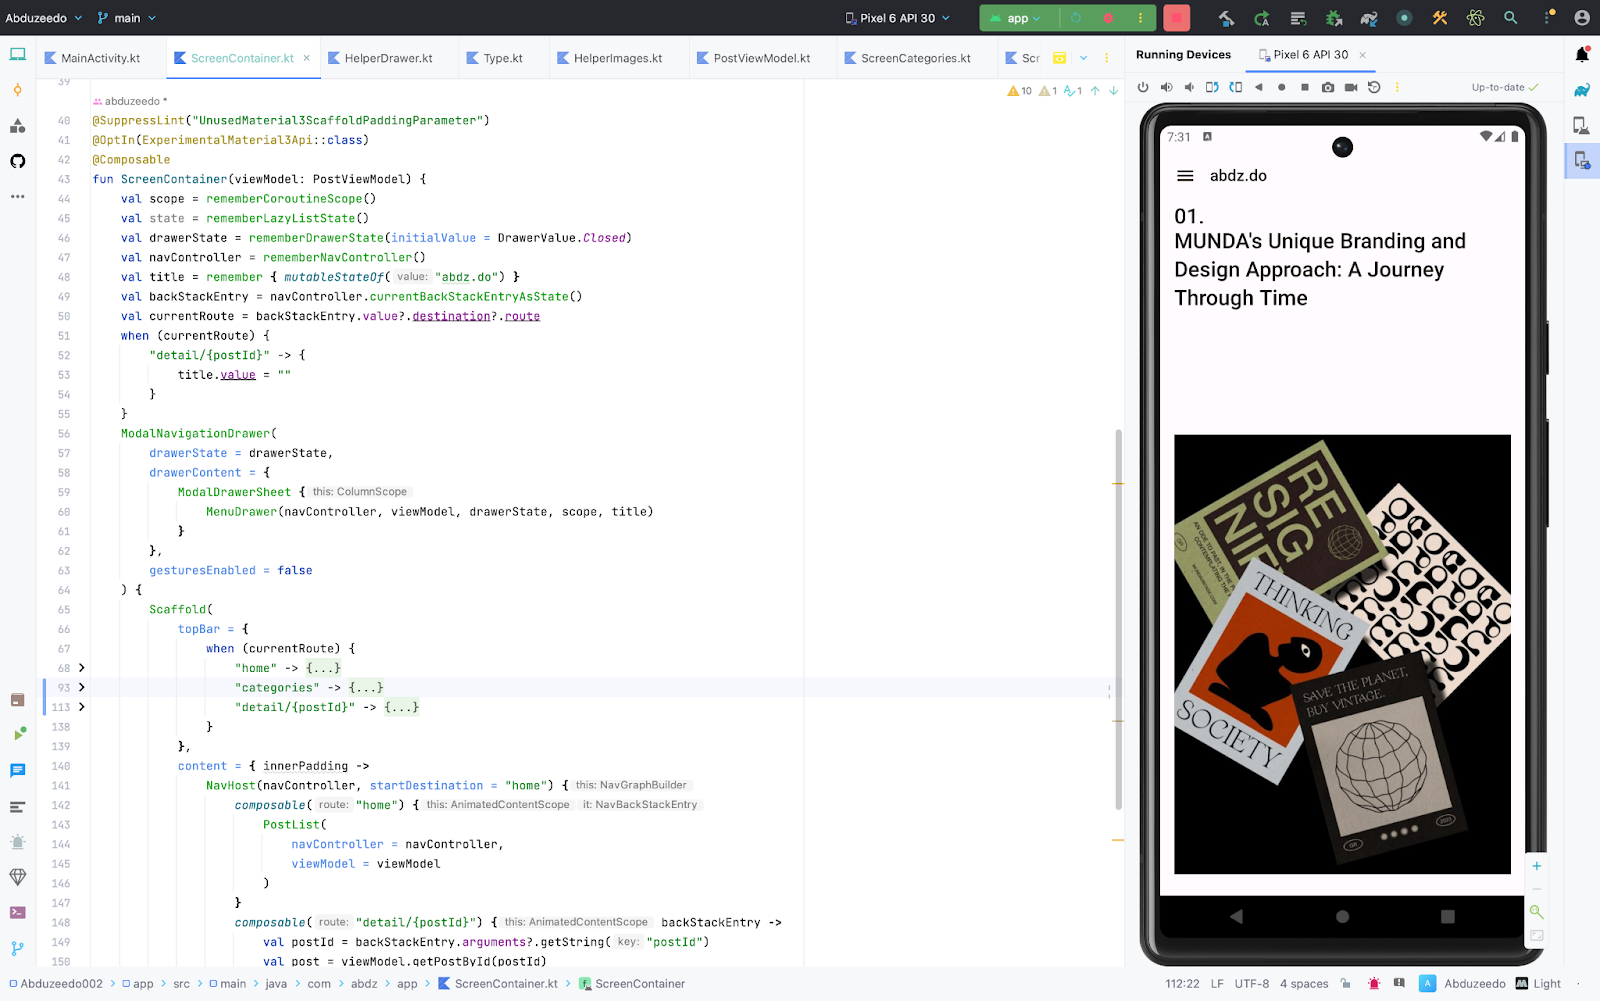Toggle the file read-only lock icon
This screenshot has height=1001, width=1600.
pos(1346,984)
